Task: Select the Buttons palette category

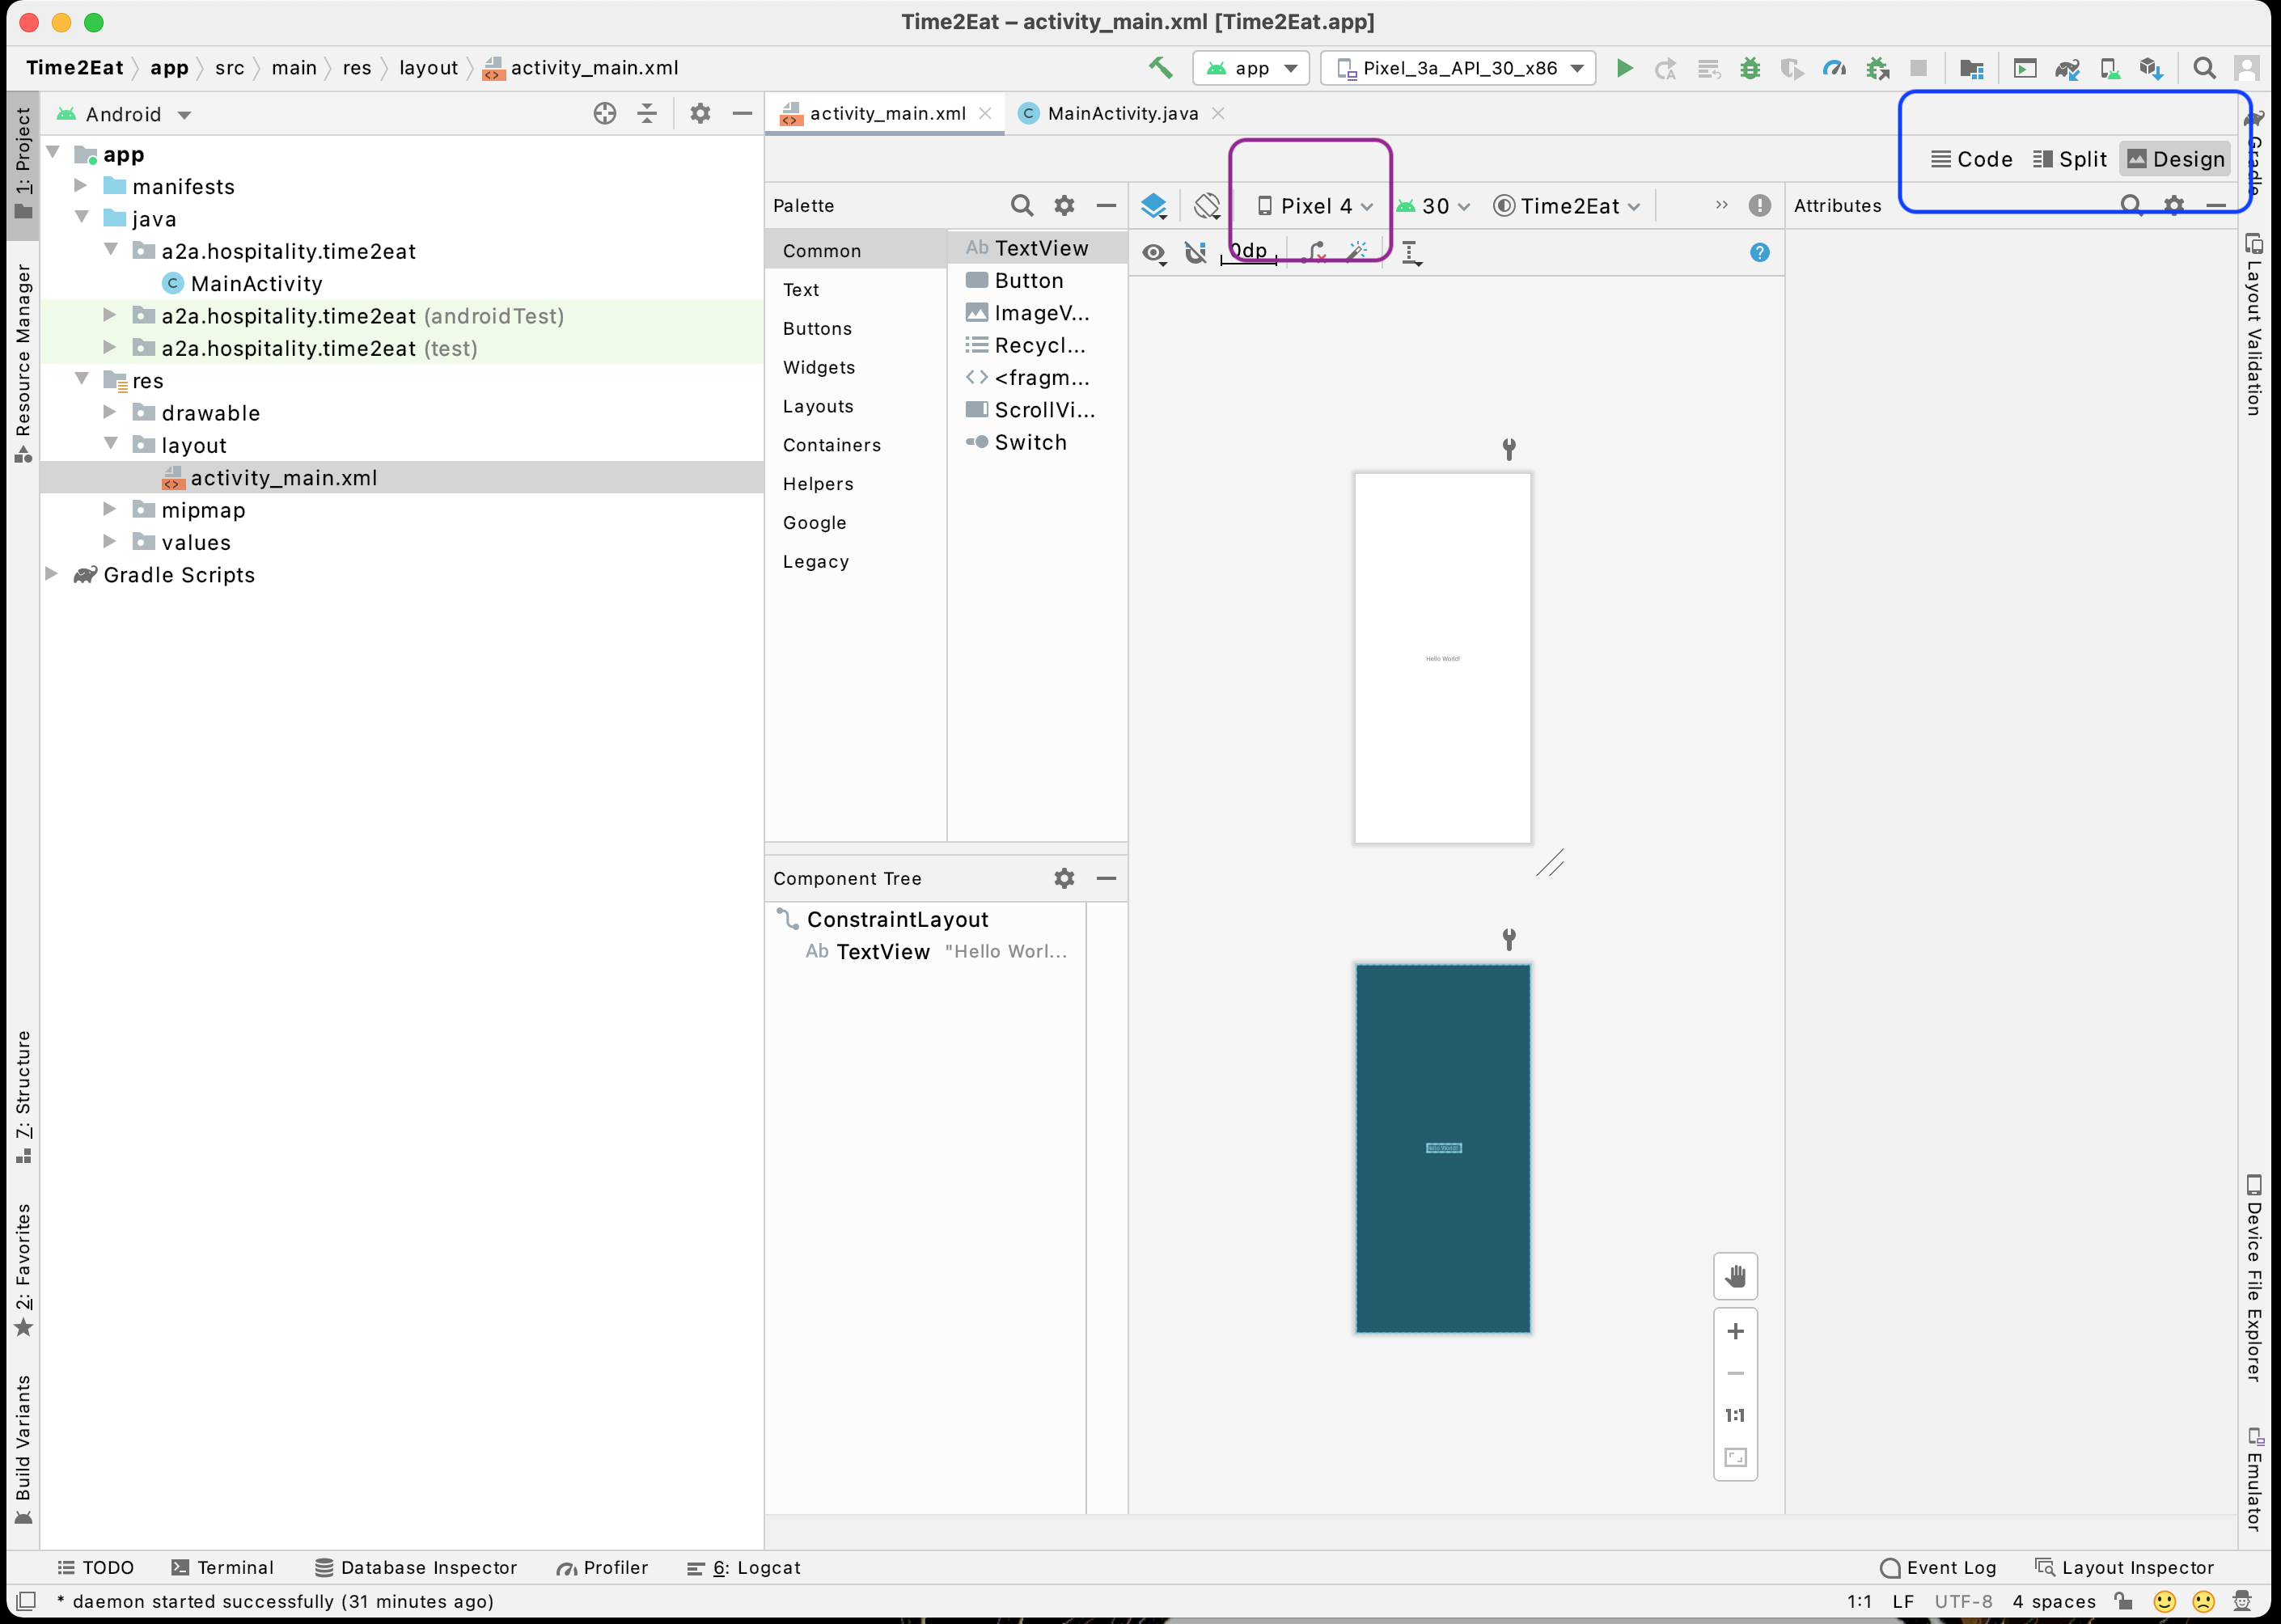Action: click(817, 329)
